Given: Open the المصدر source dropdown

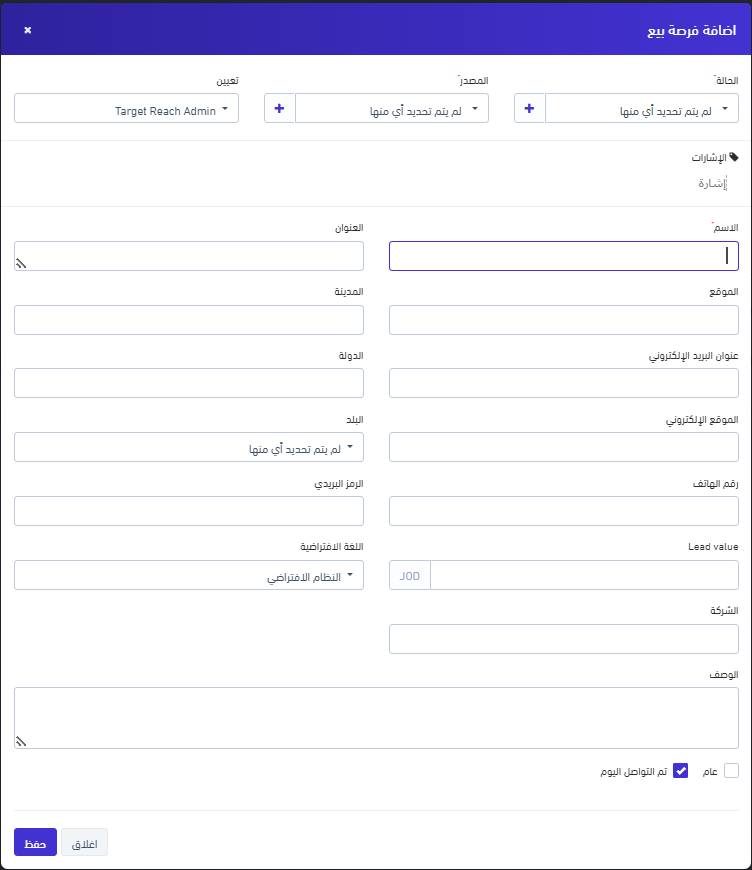Looking at the screenshot, I should point(391,108).
